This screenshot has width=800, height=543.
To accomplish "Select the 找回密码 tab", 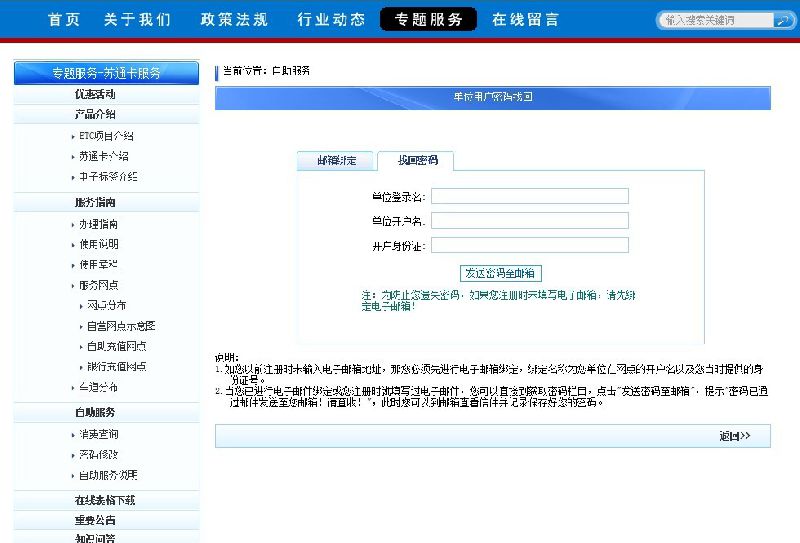I will 417,160.
